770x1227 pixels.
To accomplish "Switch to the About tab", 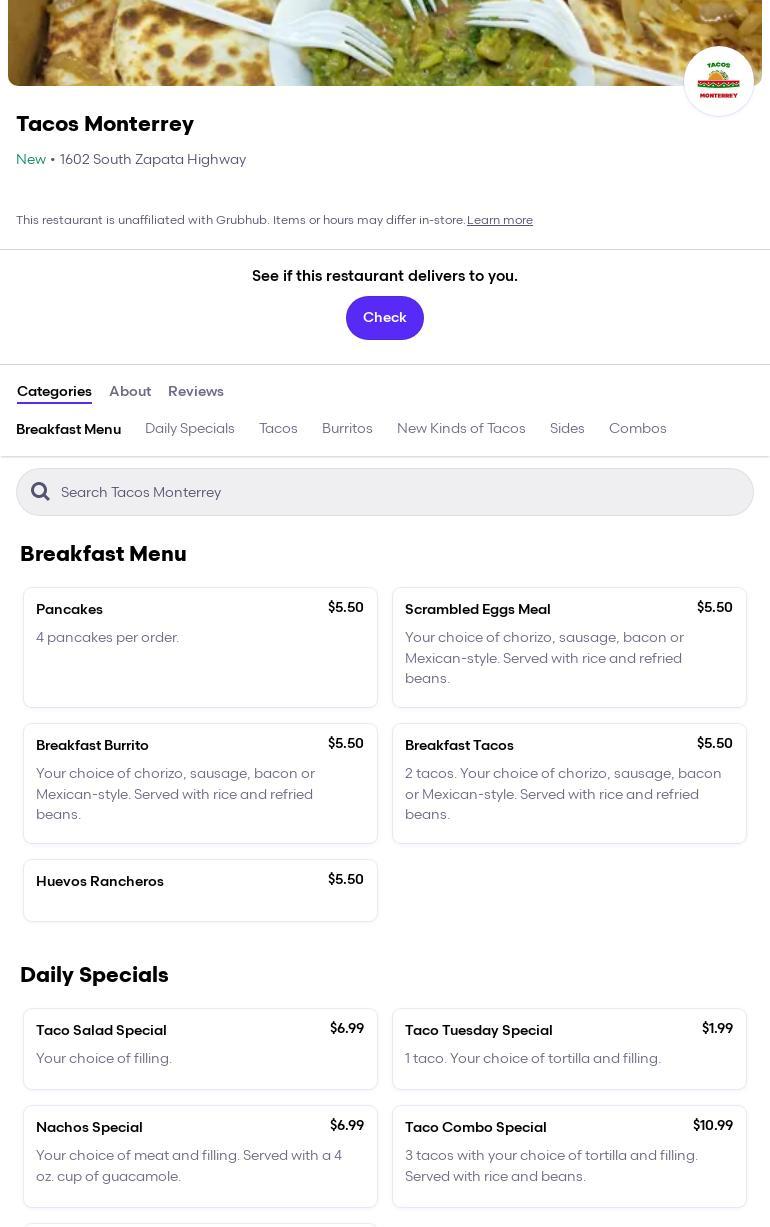I will (130, 391).
